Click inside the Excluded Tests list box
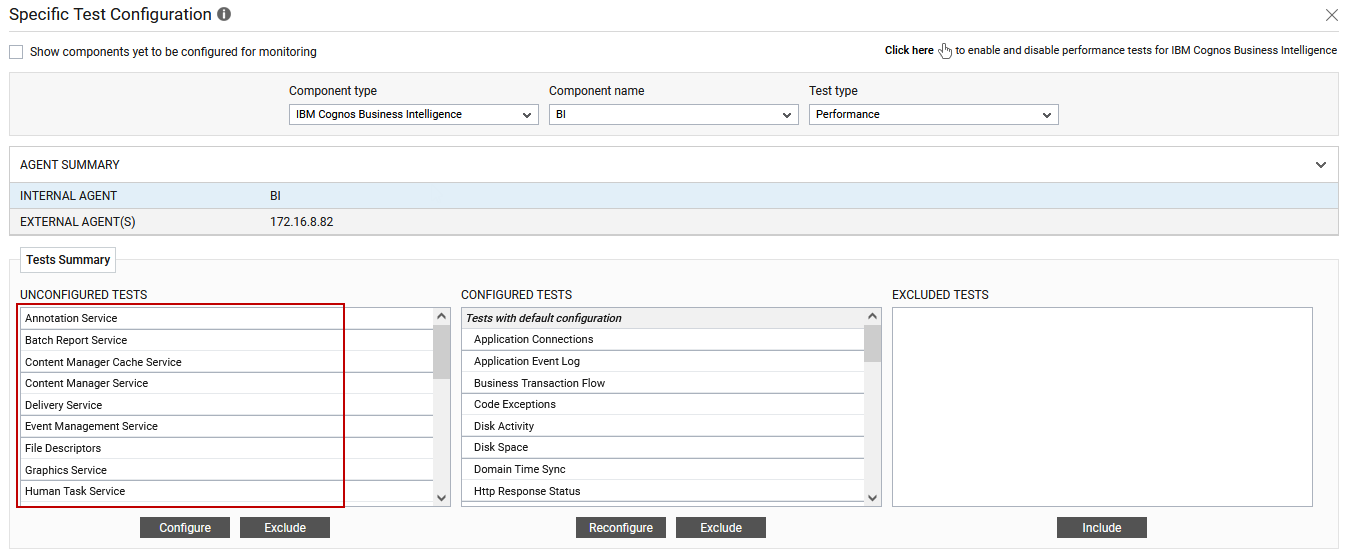The height and width of the screenshot is (555, 1345). [1102, 407]
